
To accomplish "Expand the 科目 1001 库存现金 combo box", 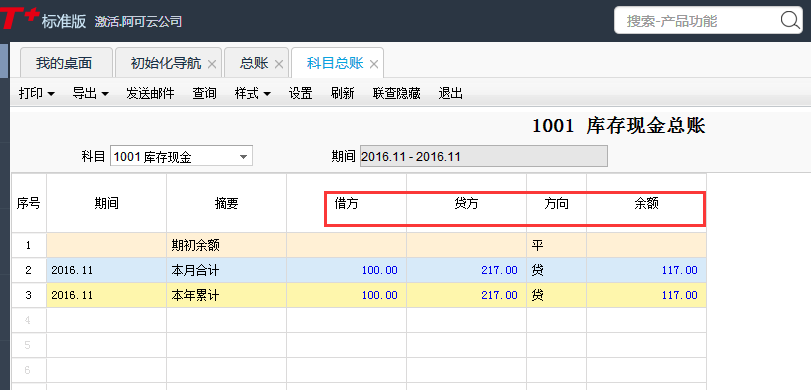I will pos(244,157).
